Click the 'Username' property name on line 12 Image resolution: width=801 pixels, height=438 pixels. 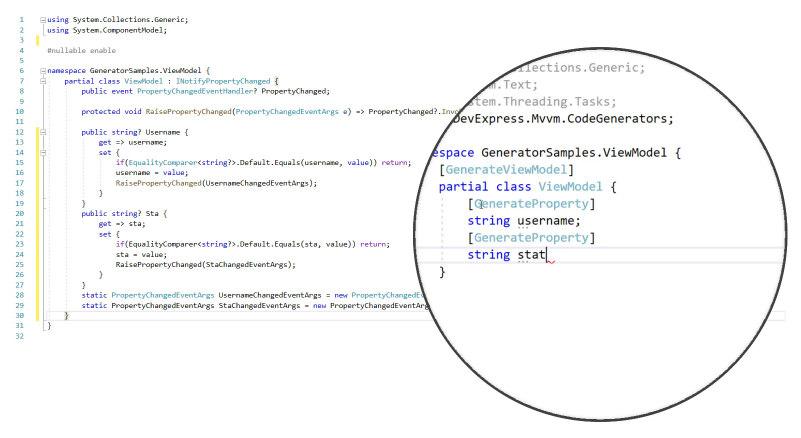click(162, 132)
